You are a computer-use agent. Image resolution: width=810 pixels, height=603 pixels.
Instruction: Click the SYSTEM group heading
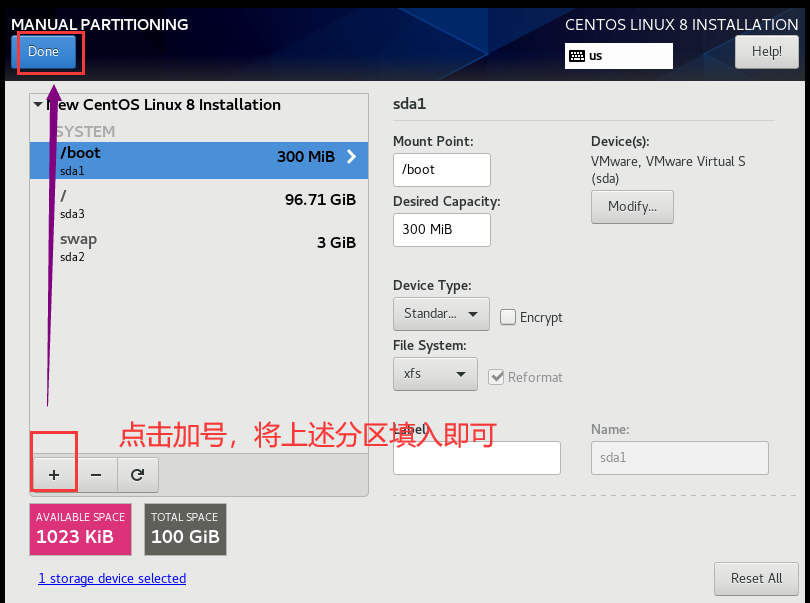pyautogui.click(x=85, y=132)
